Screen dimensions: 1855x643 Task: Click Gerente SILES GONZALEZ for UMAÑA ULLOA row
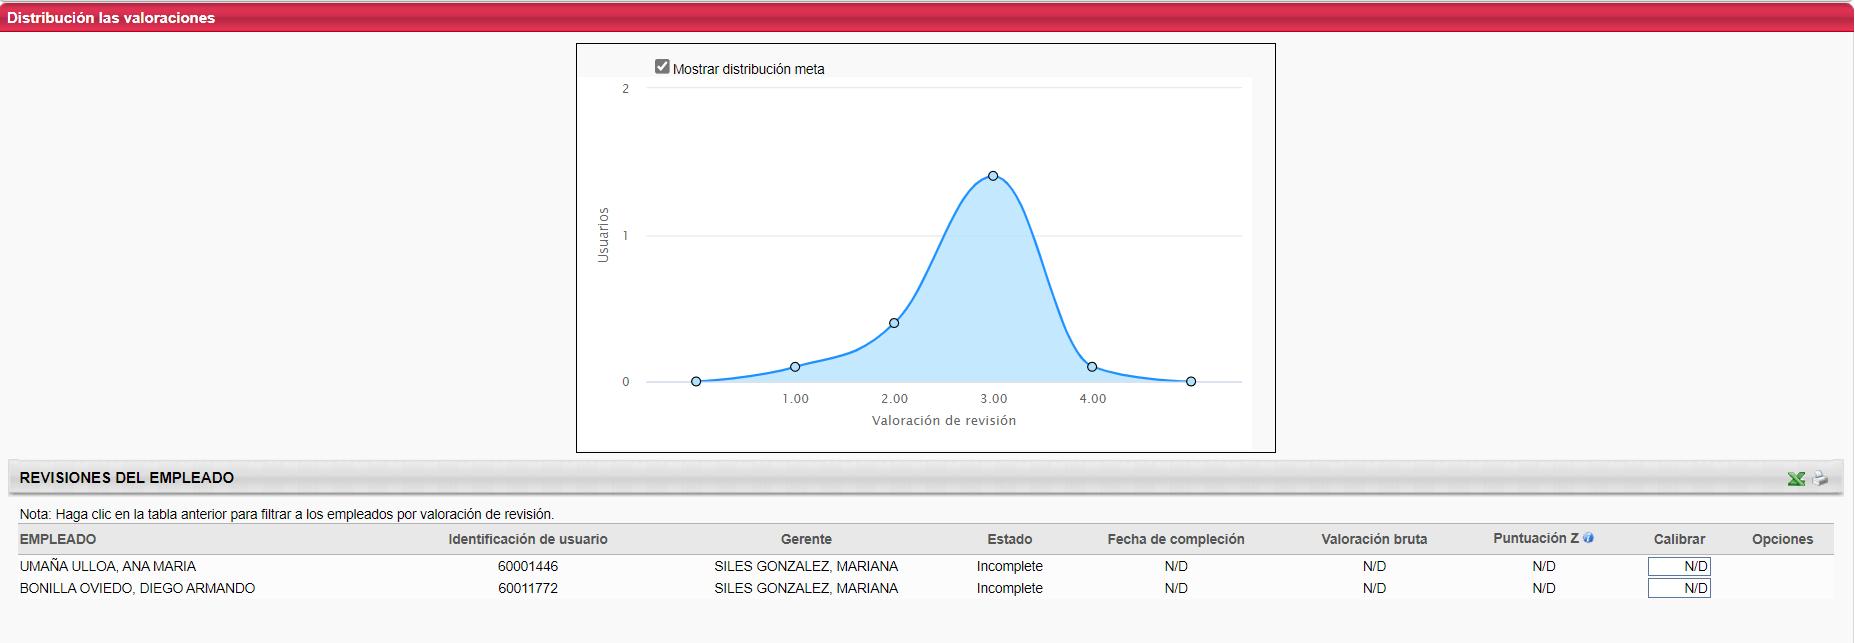(x=806, y=566)
